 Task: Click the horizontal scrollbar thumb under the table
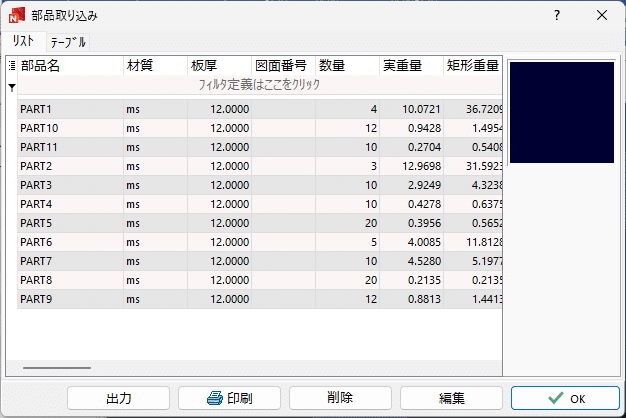pyautogui.click(x=57, y=368)
